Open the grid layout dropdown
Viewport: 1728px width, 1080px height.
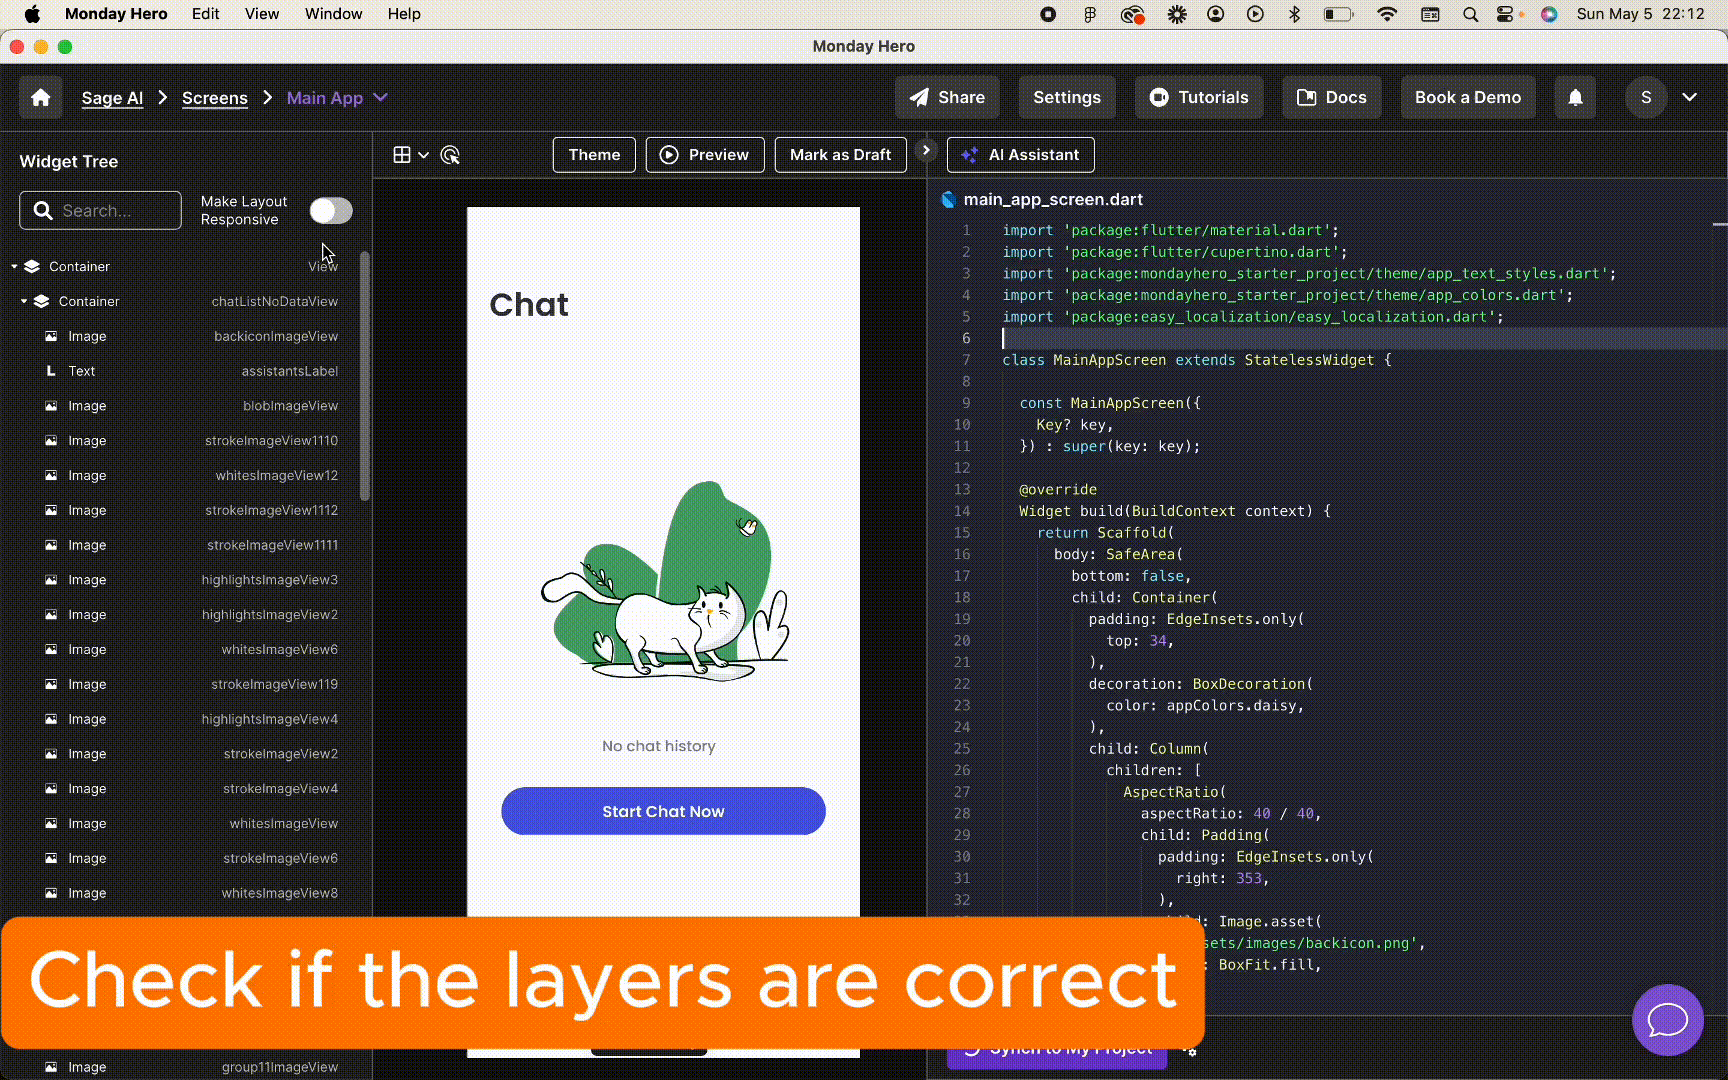click(410, 155)
